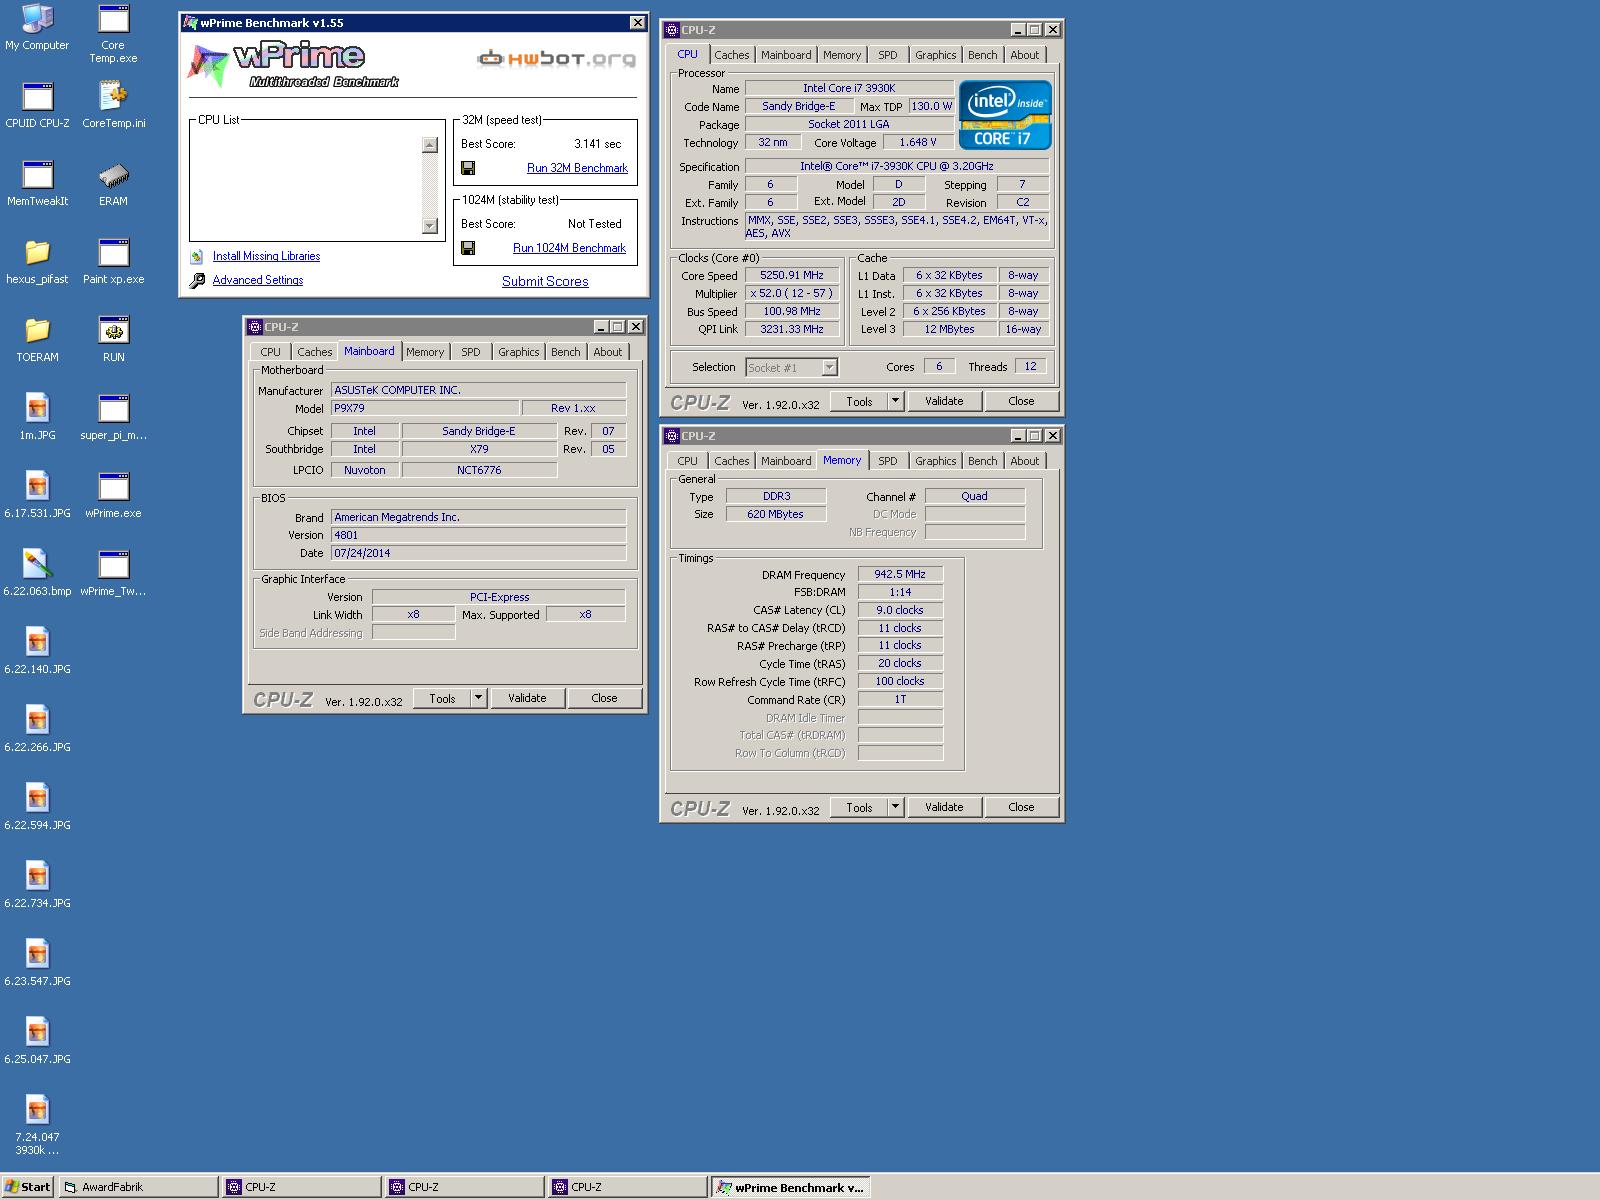This screenshot has height=1200, width=1600.
Task: Open Graphics tab in CPU window
Action: (935, 55)
